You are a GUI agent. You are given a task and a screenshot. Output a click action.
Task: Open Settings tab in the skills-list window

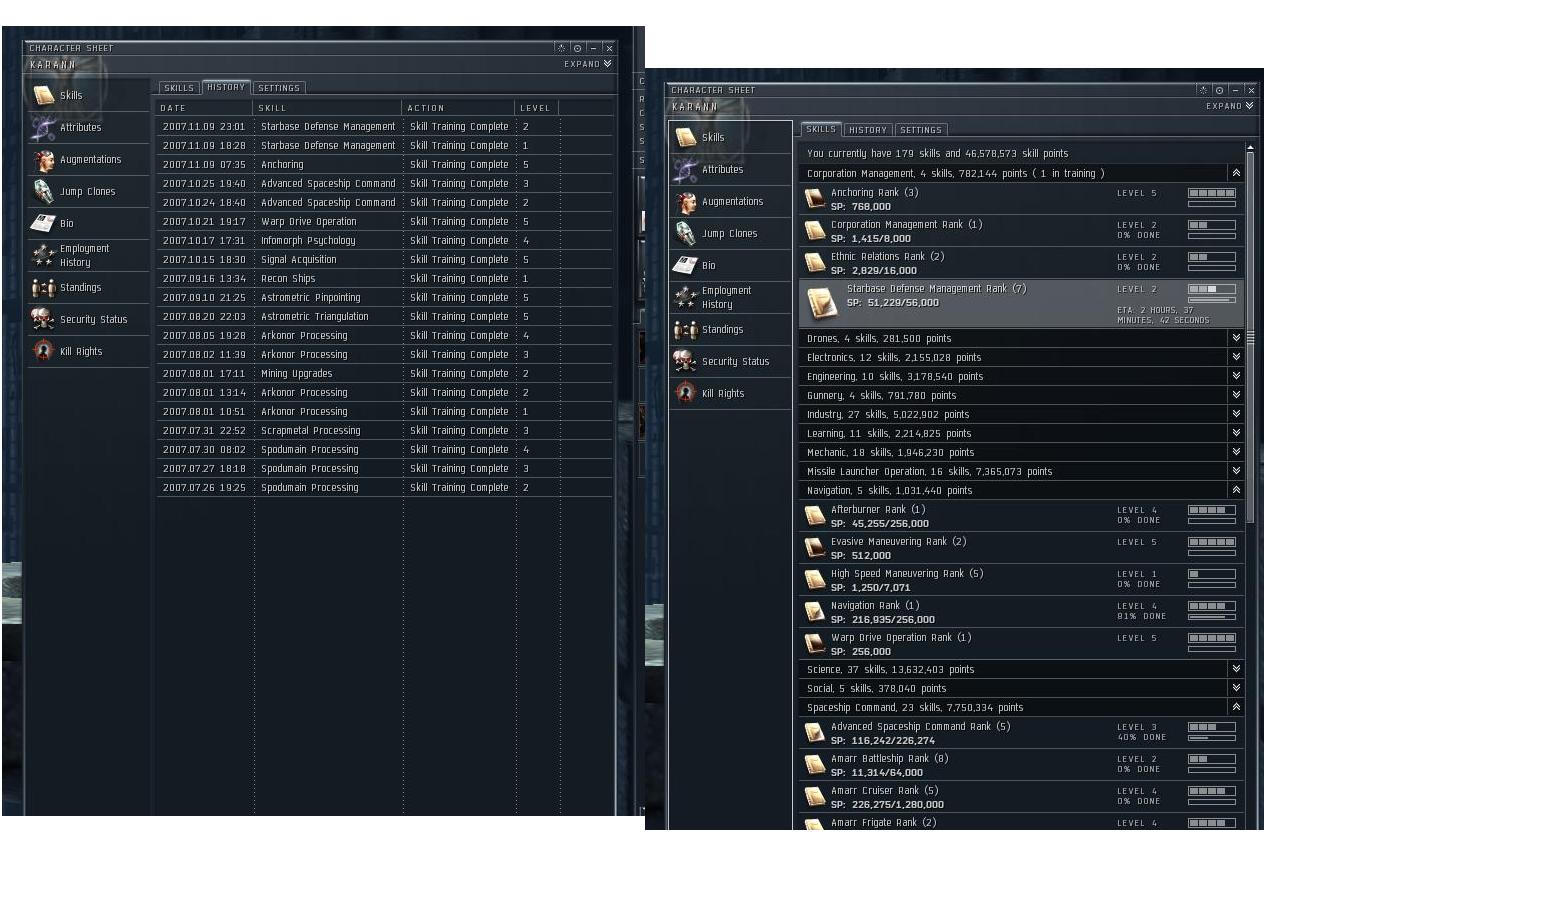click(921, 130)
